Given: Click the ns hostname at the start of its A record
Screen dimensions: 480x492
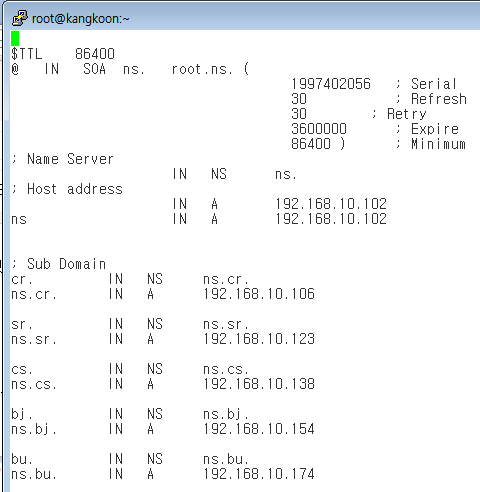Looking at the screenshot, I should 19,220.
